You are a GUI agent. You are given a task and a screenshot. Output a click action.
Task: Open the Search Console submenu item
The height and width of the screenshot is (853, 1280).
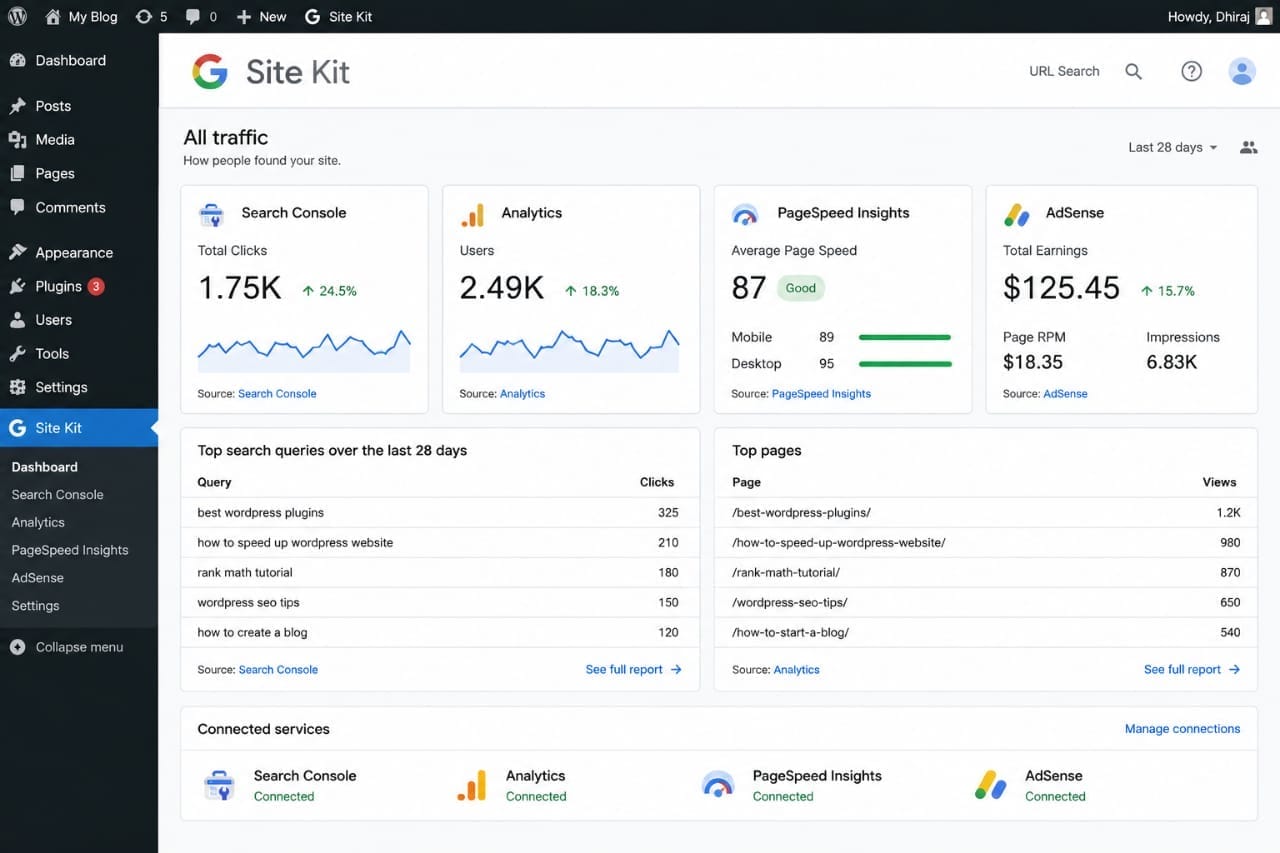tap(57, 495)
